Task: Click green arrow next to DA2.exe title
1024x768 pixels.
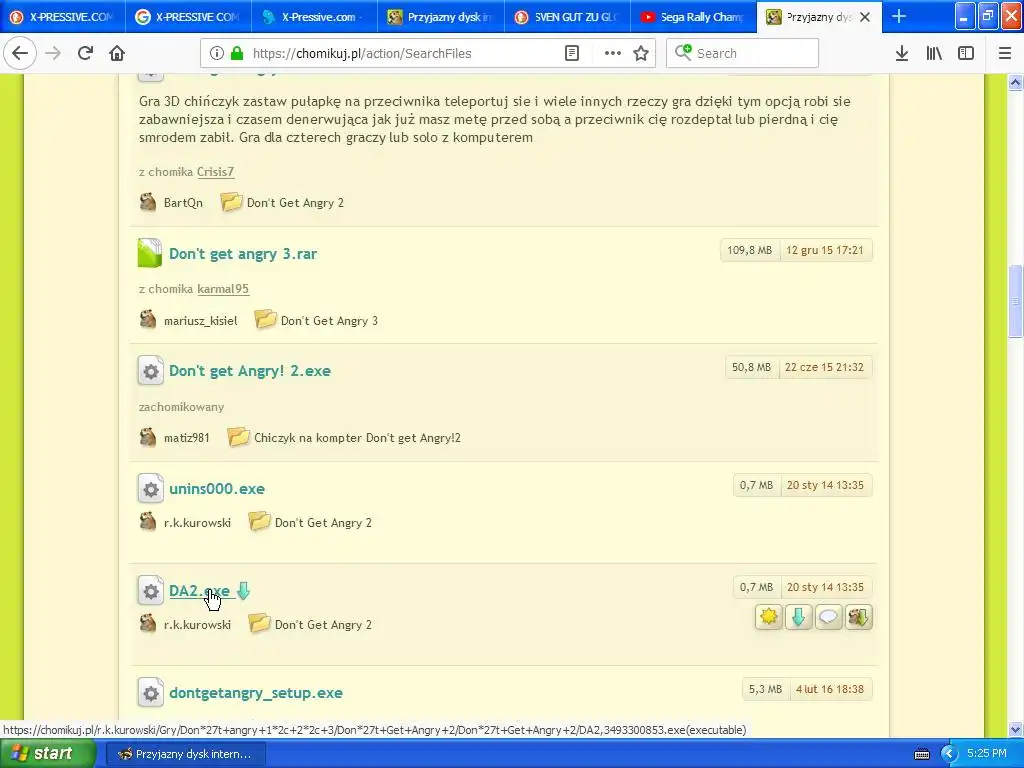Action: [243, 591]
